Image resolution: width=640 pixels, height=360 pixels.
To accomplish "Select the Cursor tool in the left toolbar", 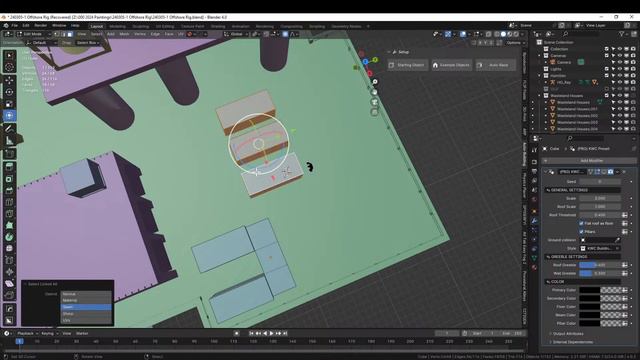I will click(9, 67).
